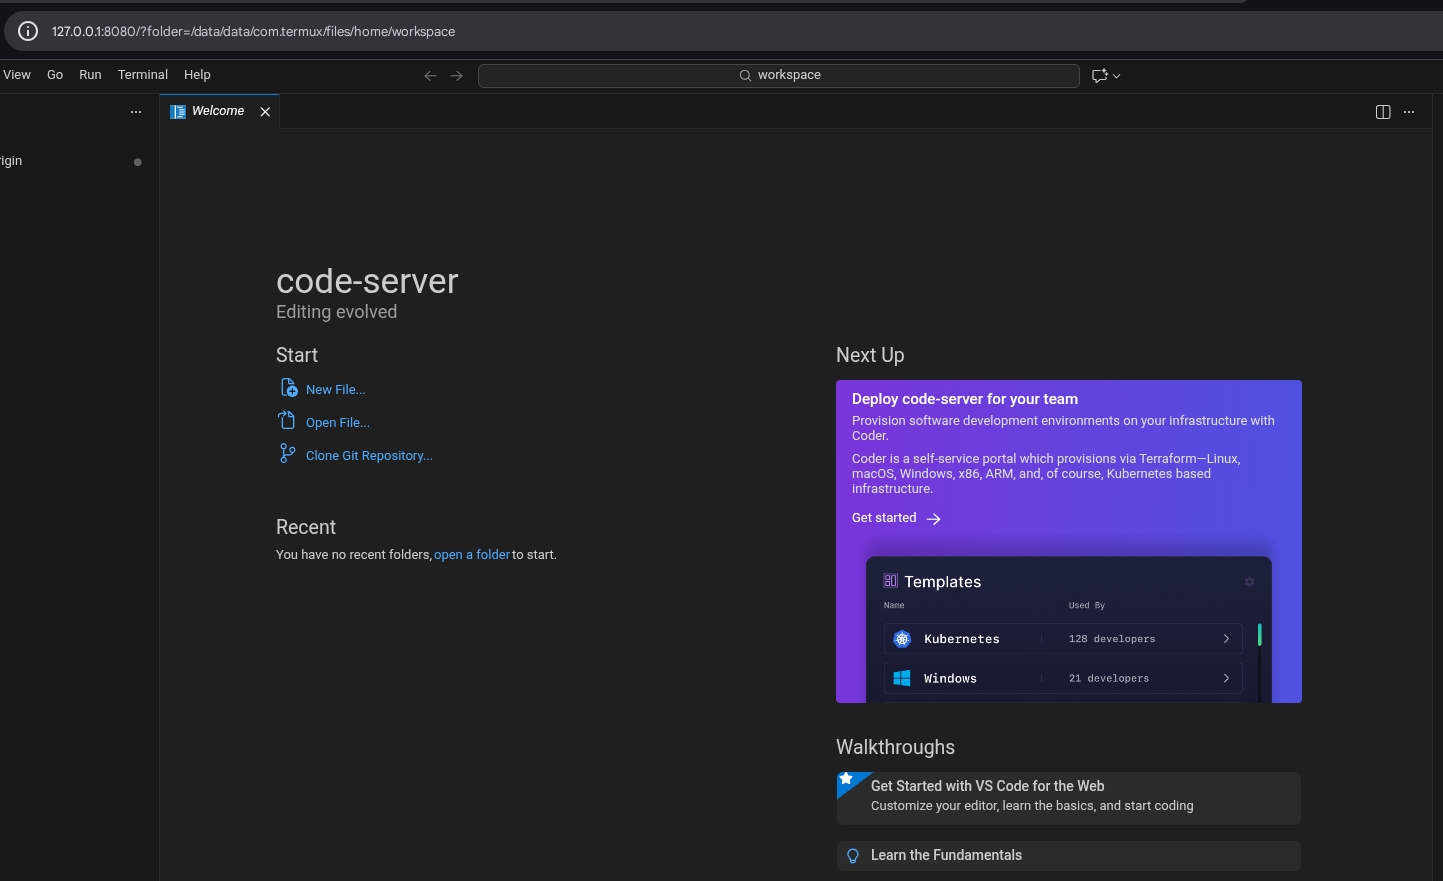The height and width of the screenshot is (881, 1443).
Task: Click the Walkthroughs heading
Action: 895,747
